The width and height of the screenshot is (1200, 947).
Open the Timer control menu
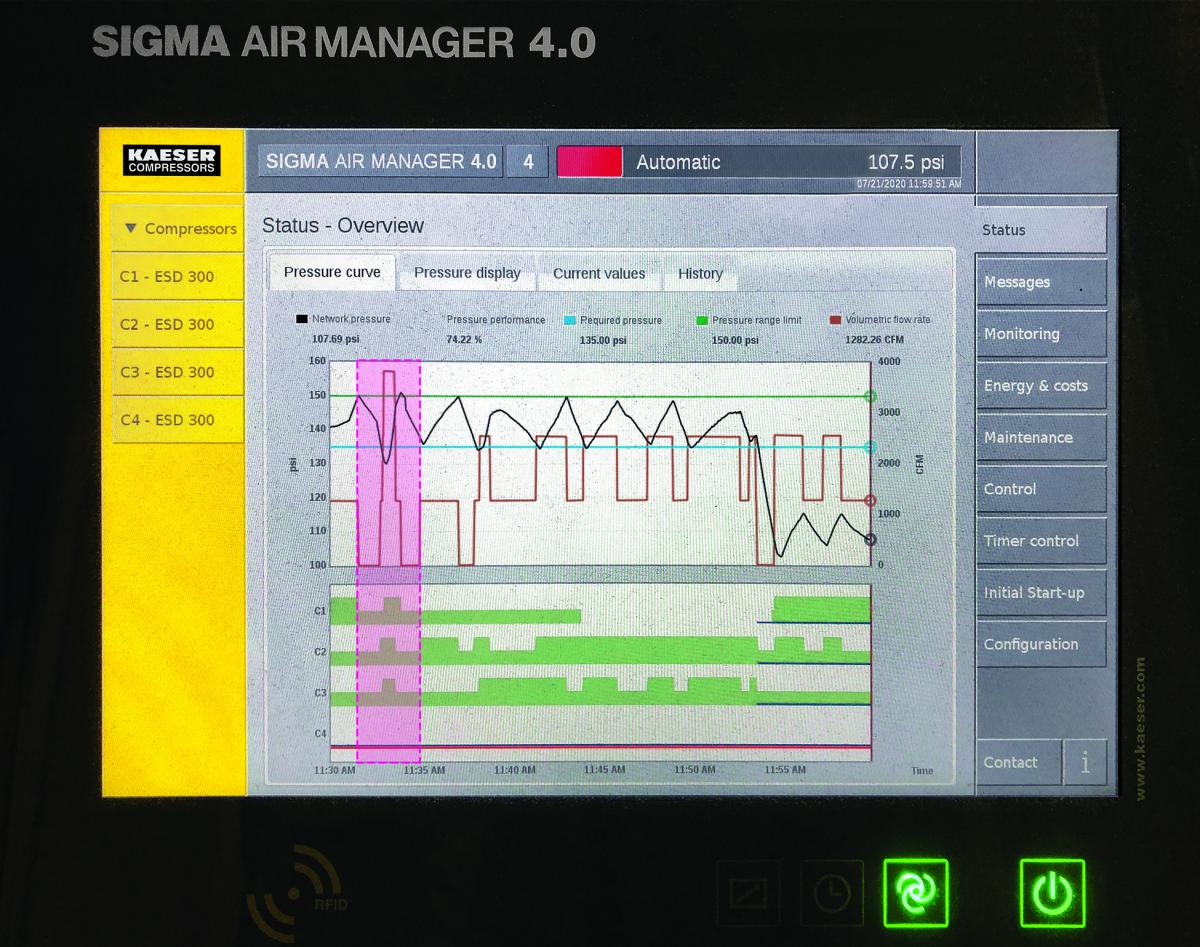1041,541
